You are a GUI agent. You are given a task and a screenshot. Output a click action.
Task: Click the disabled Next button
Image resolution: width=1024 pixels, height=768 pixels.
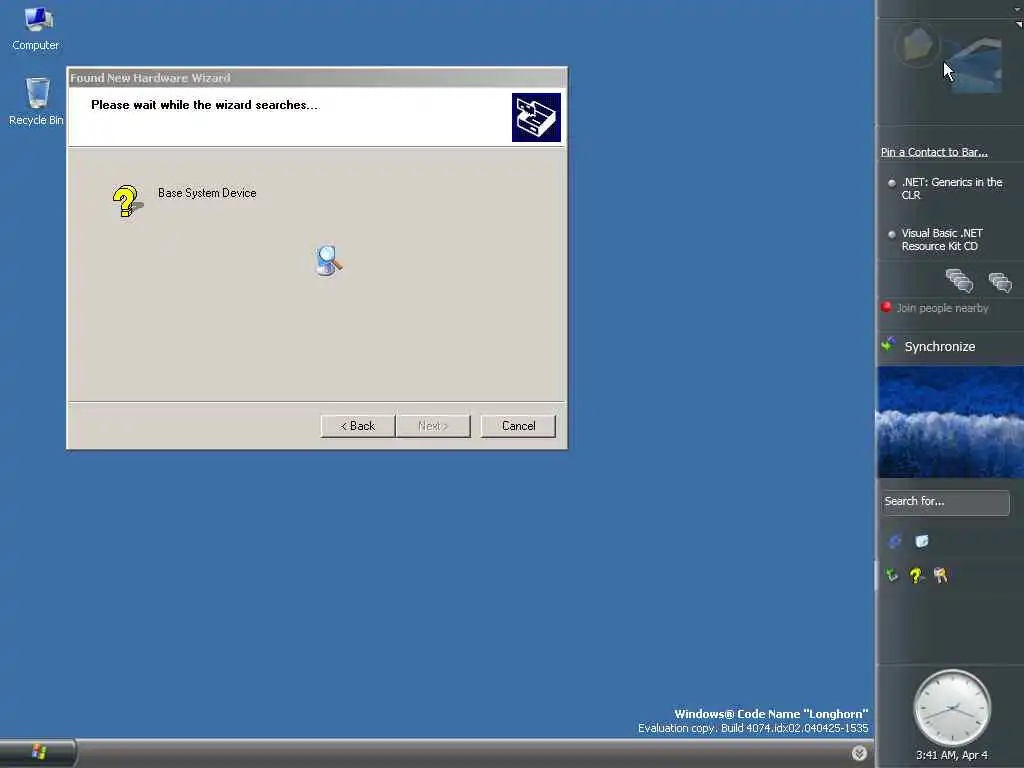pos(433,426)
